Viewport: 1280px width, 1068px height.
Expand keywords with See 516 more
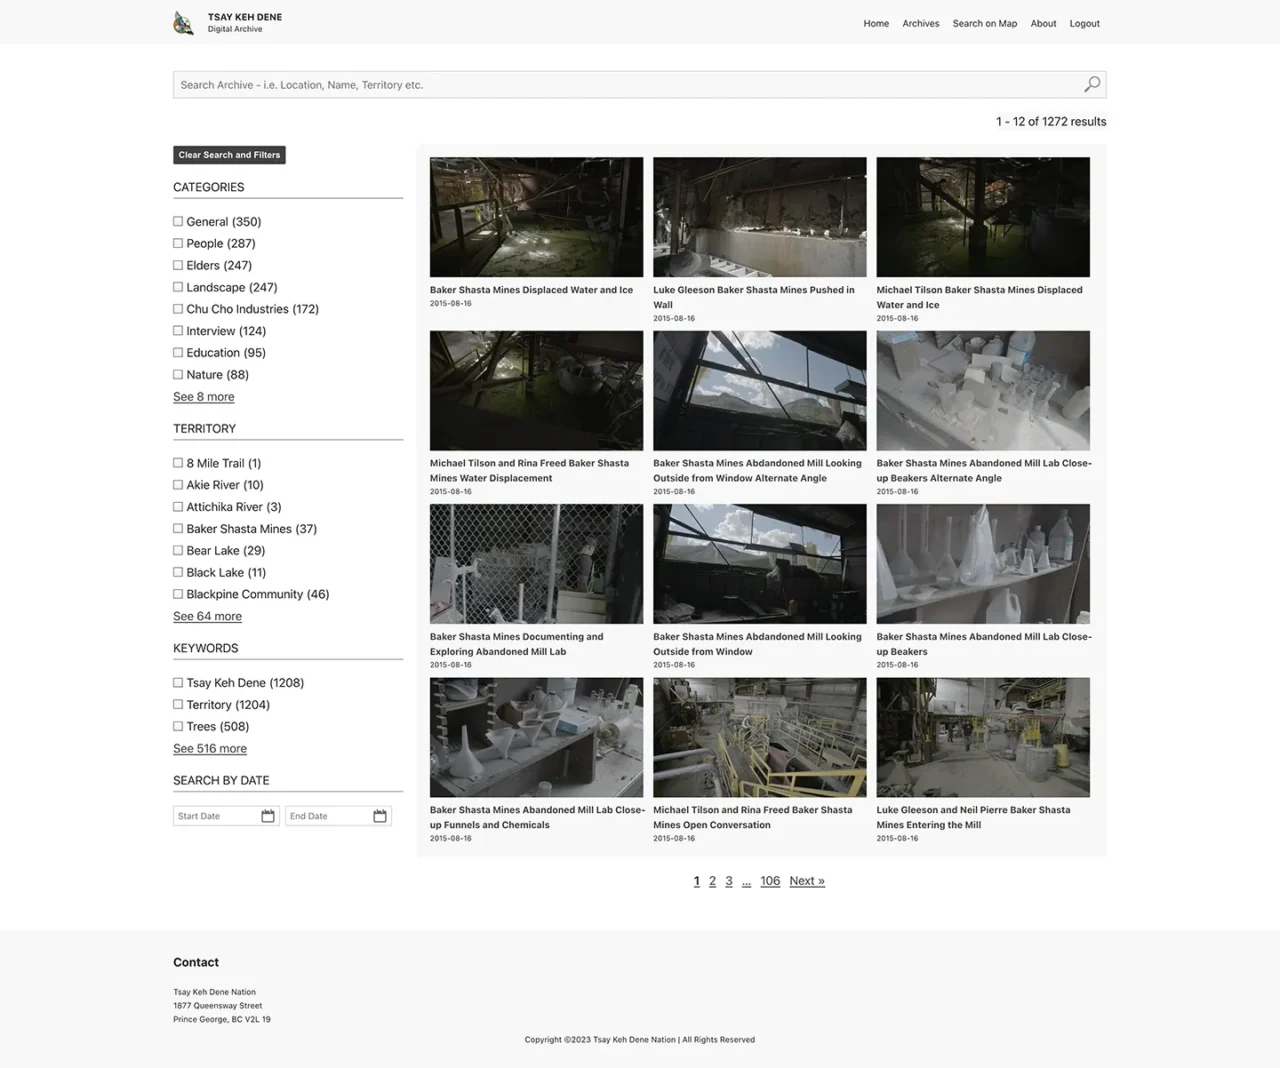click(x=210, y=748)
